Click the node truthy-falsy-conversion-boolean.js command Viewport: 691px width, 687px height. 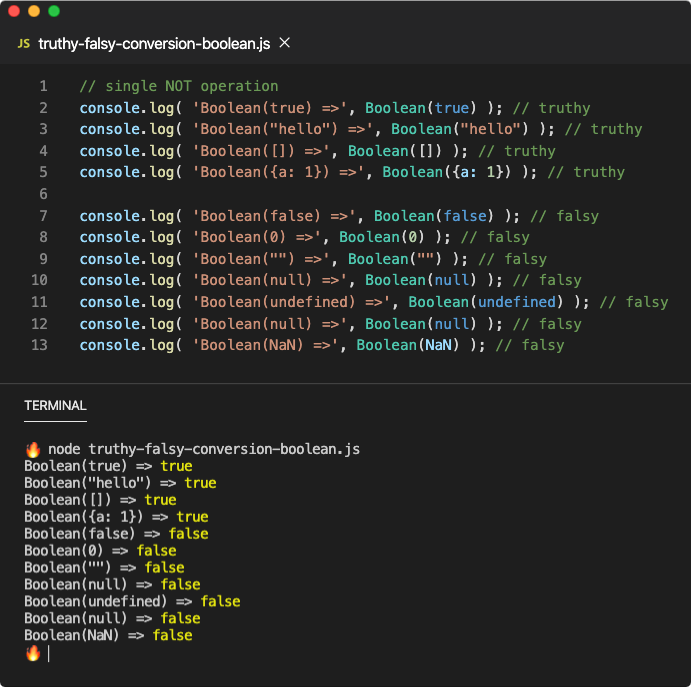click(x=204, y=449)
